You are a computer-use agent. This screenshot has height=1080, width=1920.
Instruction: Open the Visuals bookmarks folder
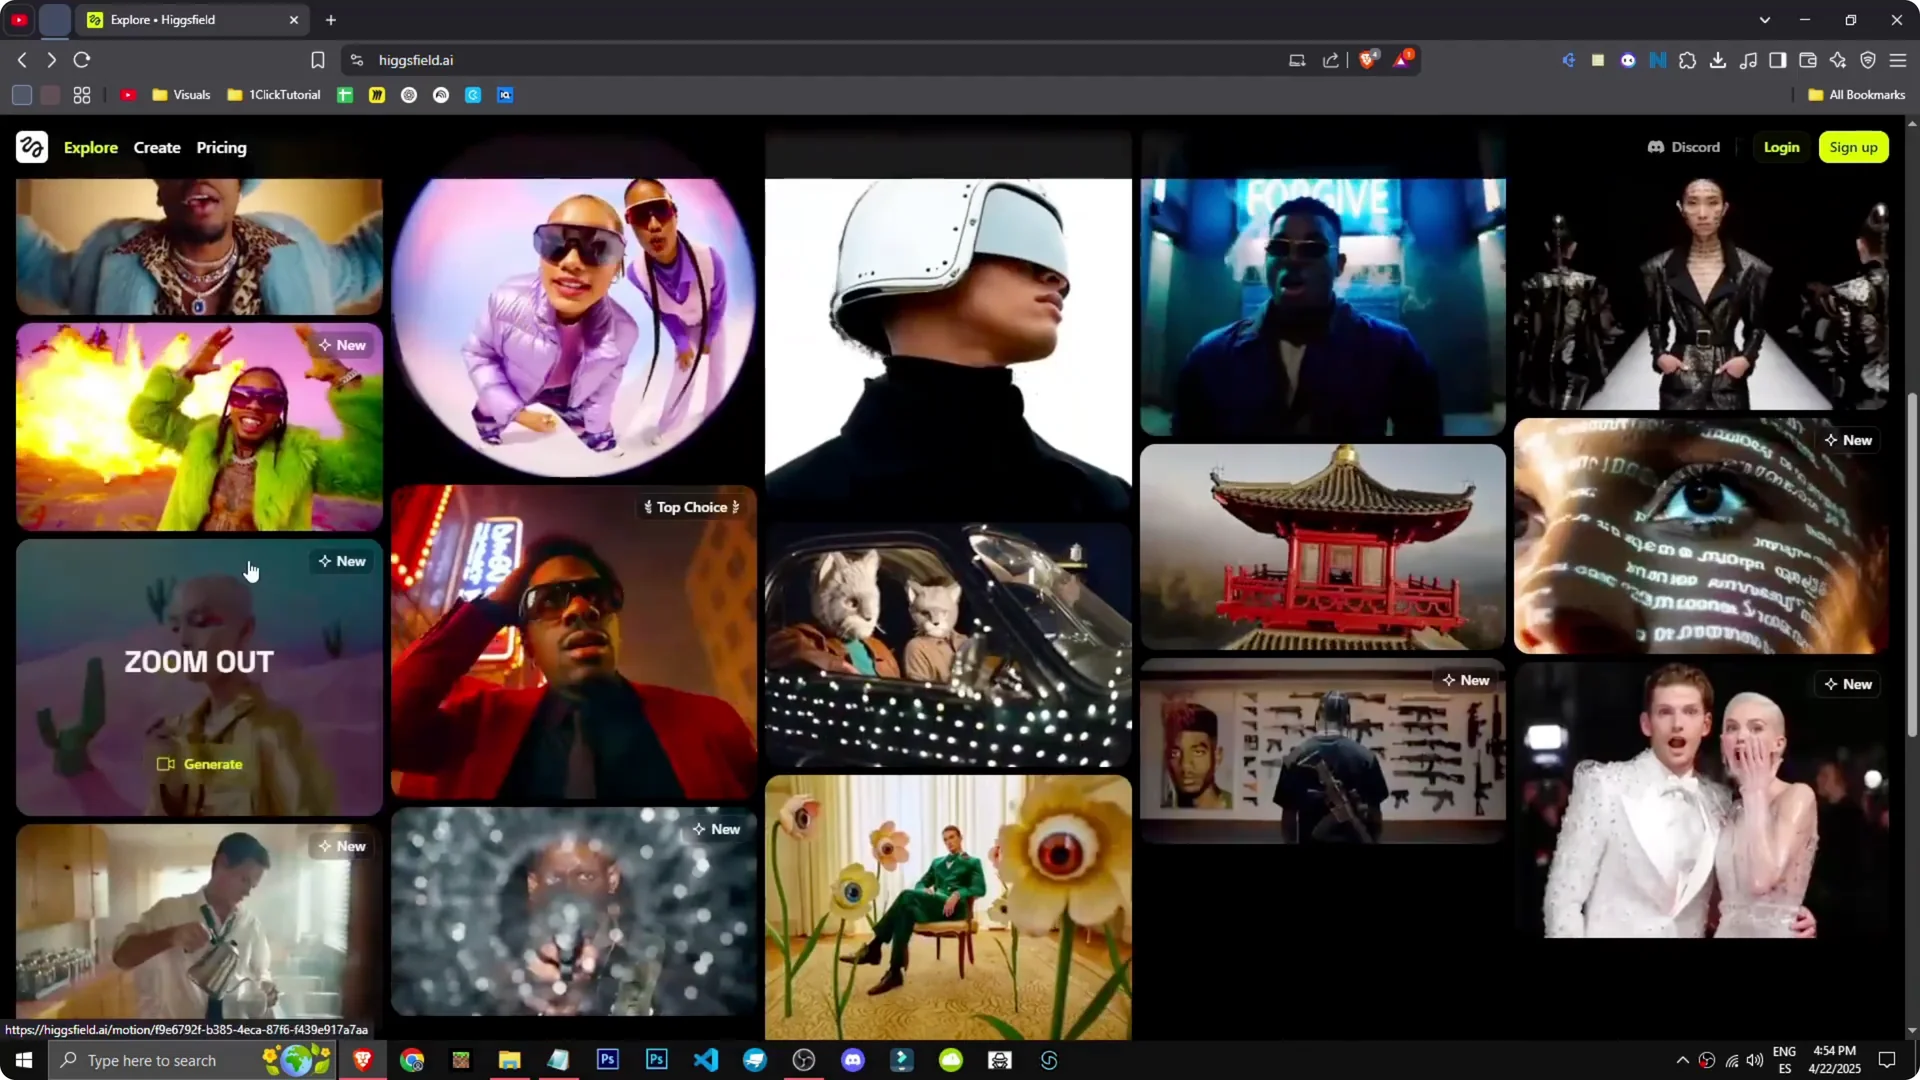[x=181, y=94]
